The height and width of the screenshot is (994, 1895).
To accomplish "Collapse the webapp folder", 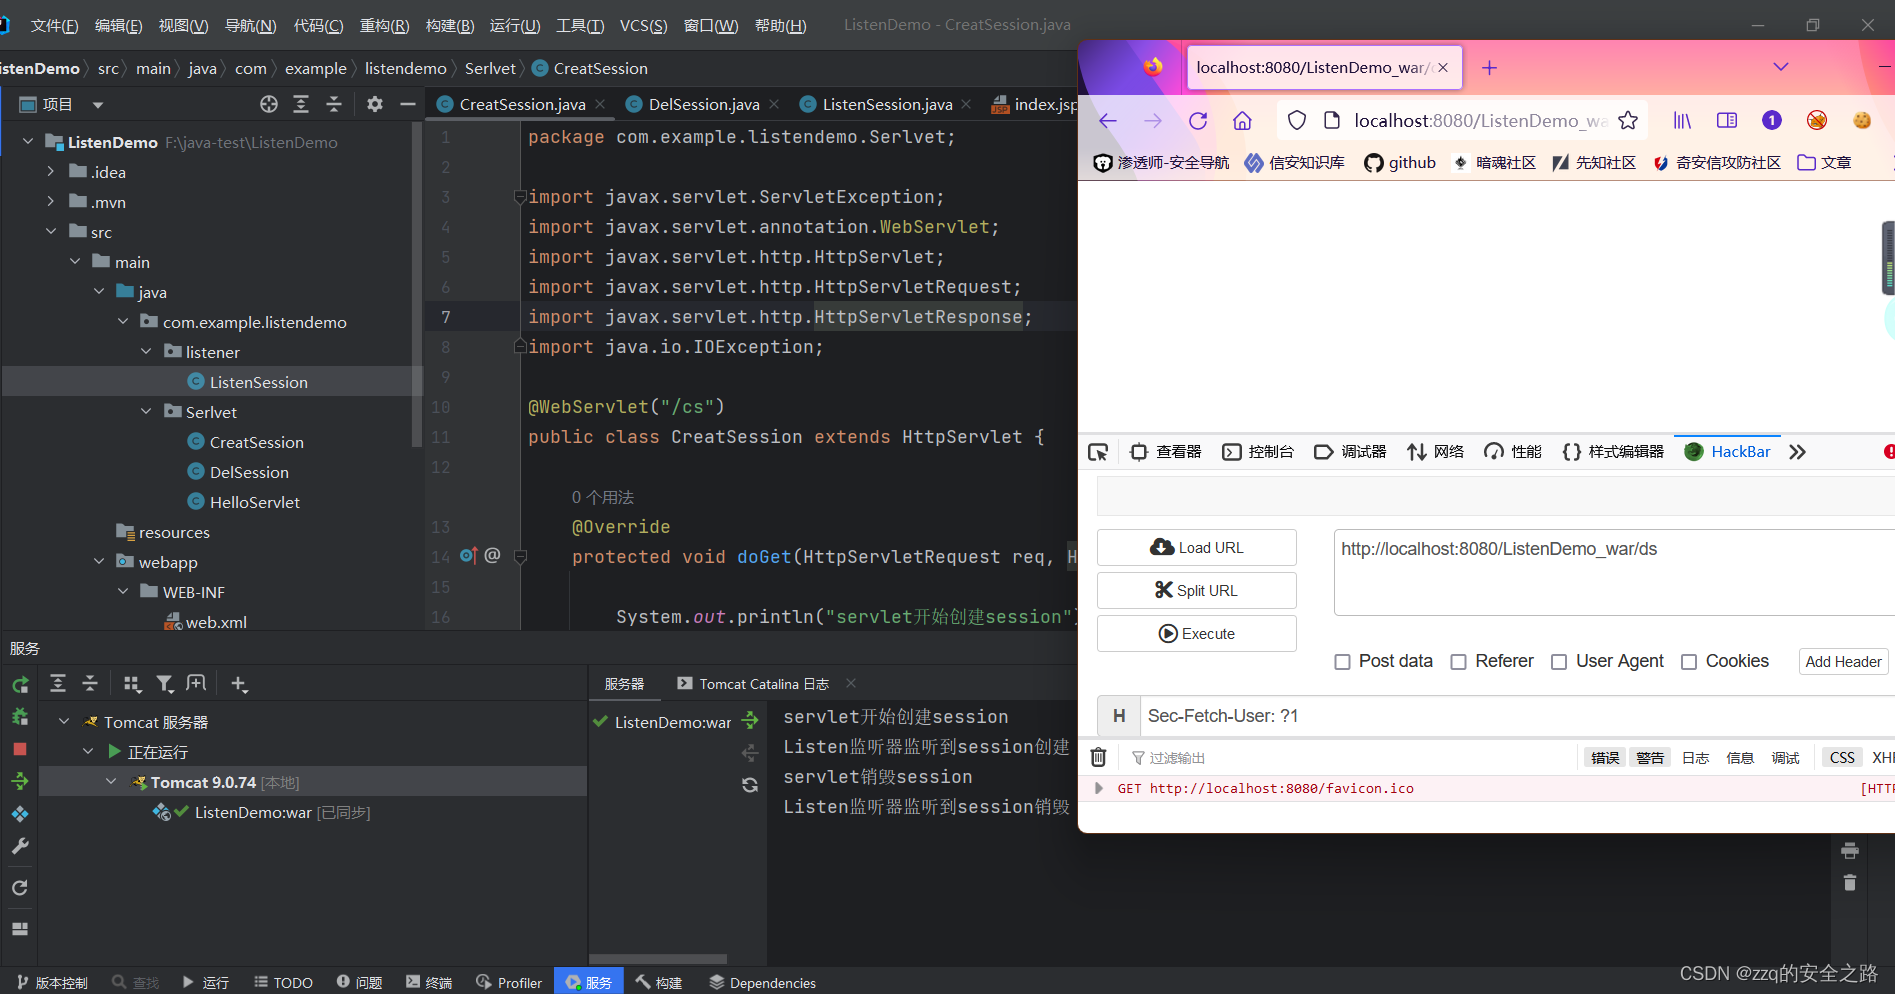I will 99,562.
